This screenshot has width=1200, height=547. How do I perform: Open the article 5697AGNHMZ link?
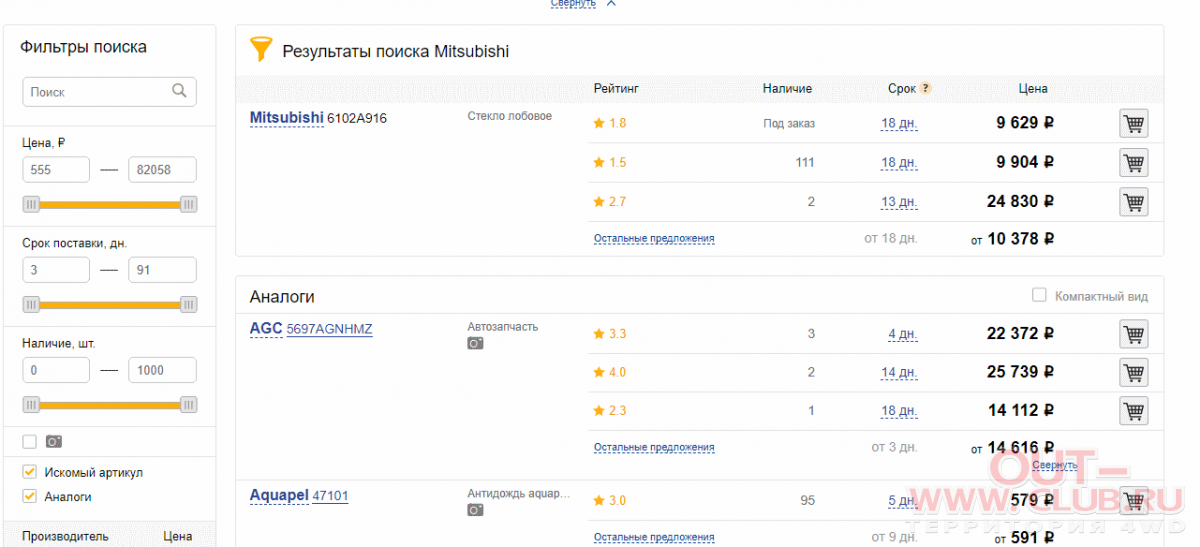(x=329, y=329)
